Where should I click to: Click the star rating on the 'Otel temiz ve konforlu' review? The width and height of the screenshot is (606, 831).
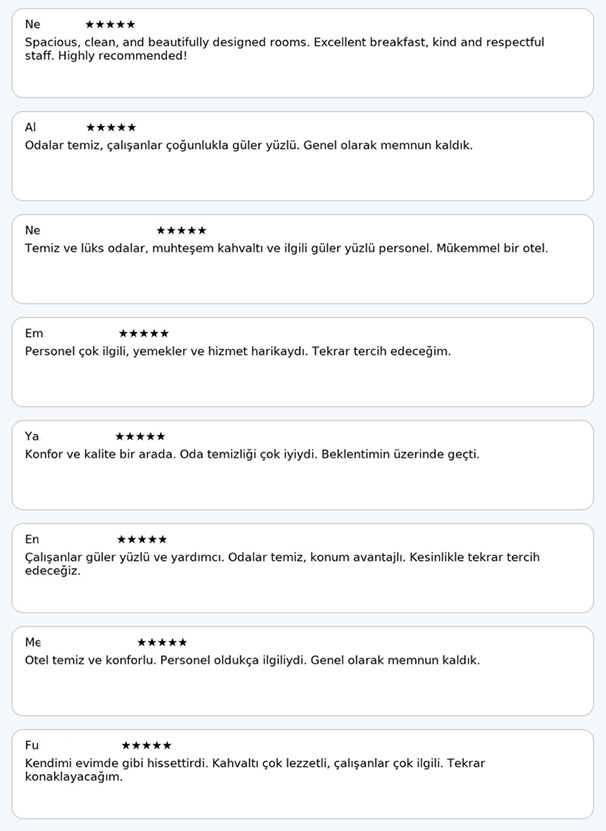[x=161, y=642]
